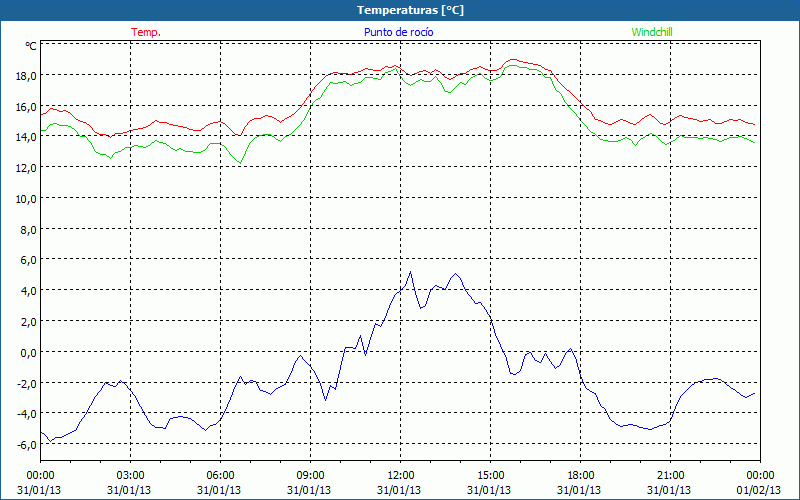Click the red temperature peak near 15:45

(x=513, y=60)
